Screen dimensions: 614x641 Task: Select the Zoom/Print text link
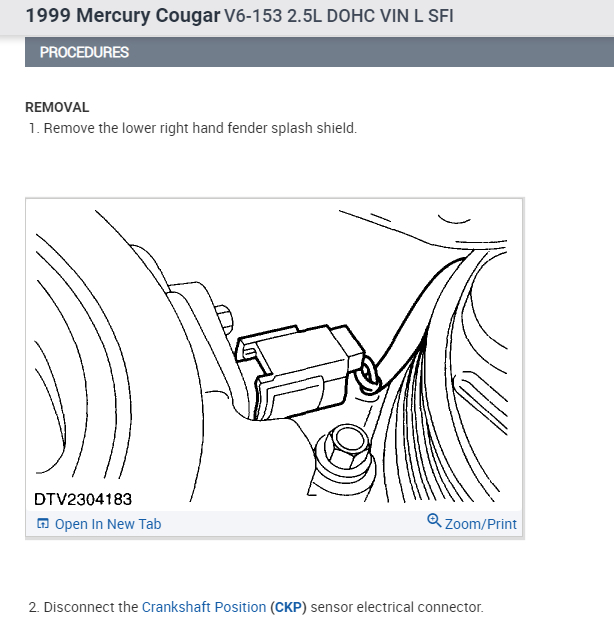pyautogui.click(x=481, y=524)
